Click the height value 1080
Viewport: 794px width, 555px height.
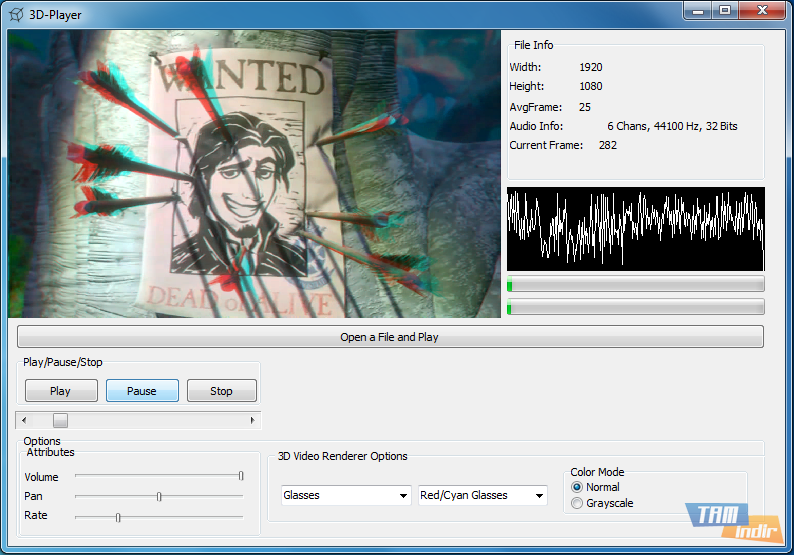(x=591, y=86)
